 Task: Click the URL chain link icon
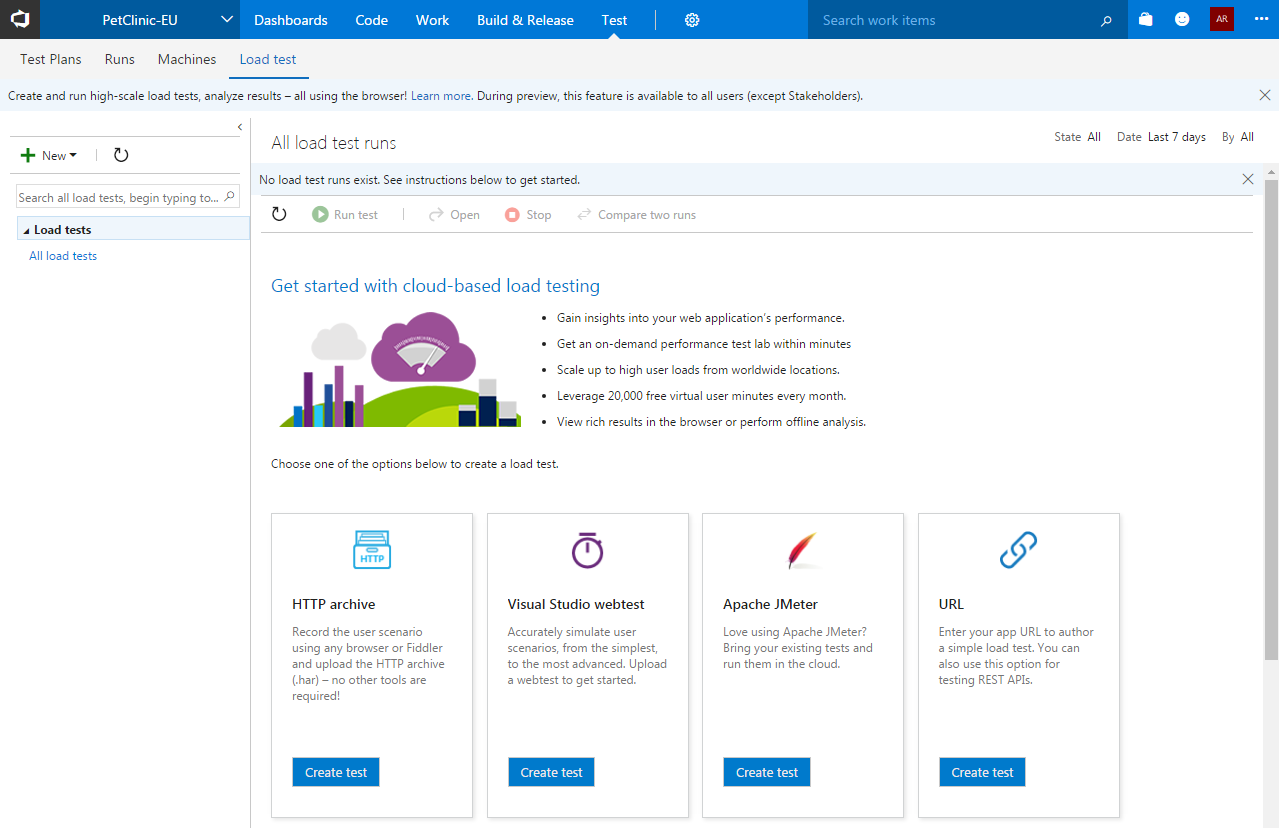pyautogui.click(x=1018, y=549)
